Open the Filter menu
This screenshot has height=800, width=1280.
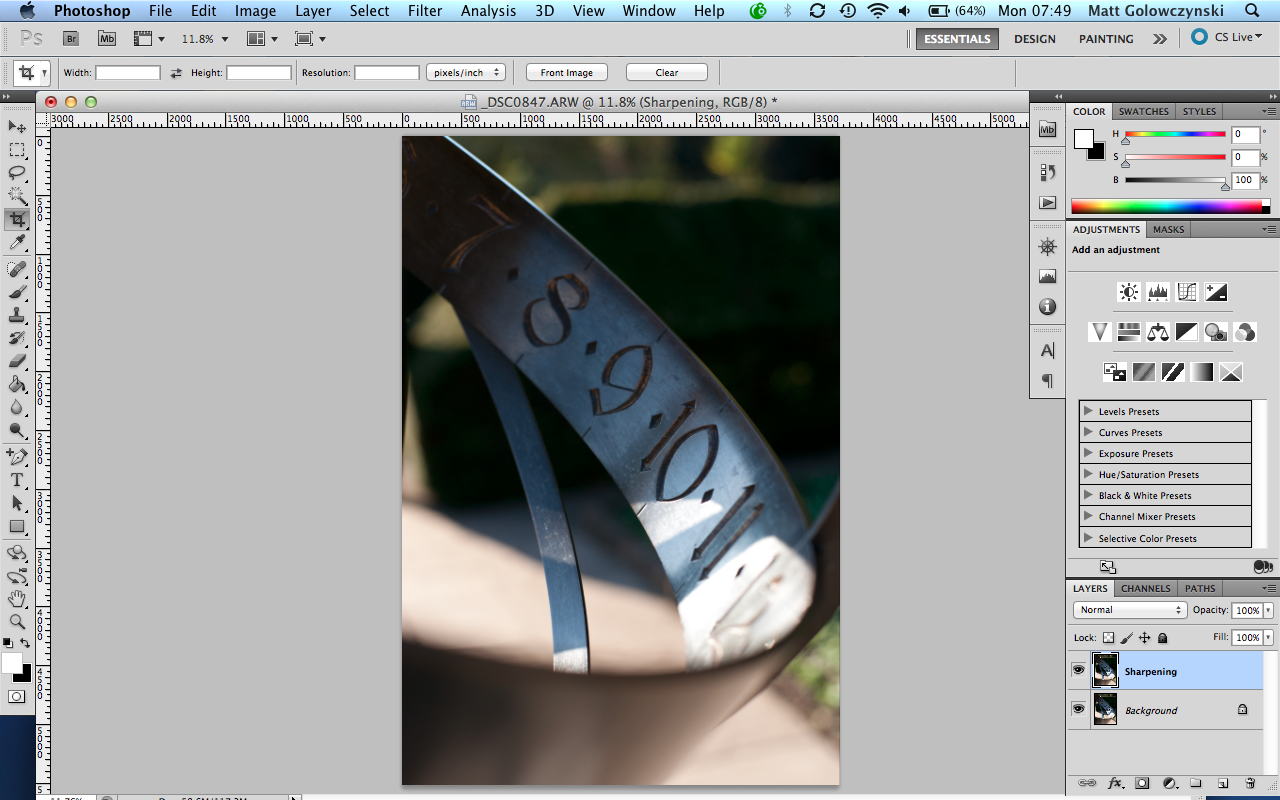425,11
